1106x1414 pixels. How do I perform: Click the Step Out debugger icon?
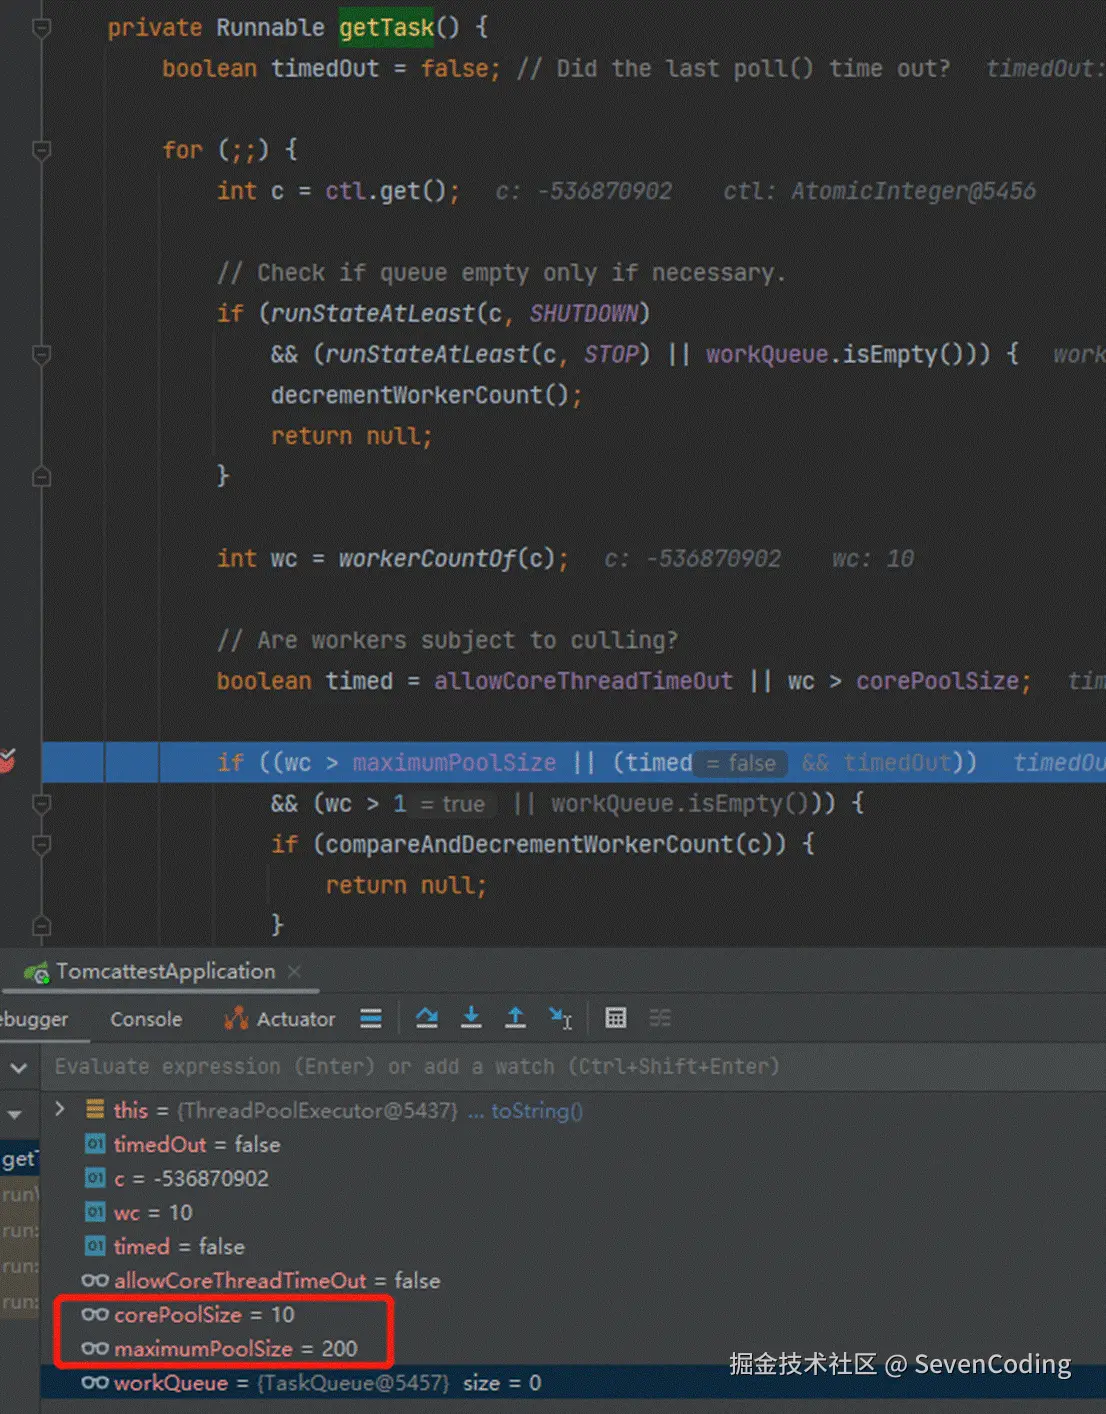coord(515,1018)
